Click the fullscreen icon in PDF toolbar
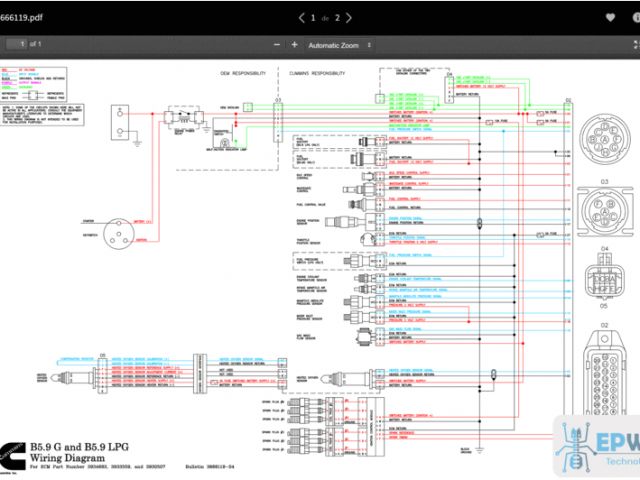Viewport: 640px width, 480px height. (633, 45)
